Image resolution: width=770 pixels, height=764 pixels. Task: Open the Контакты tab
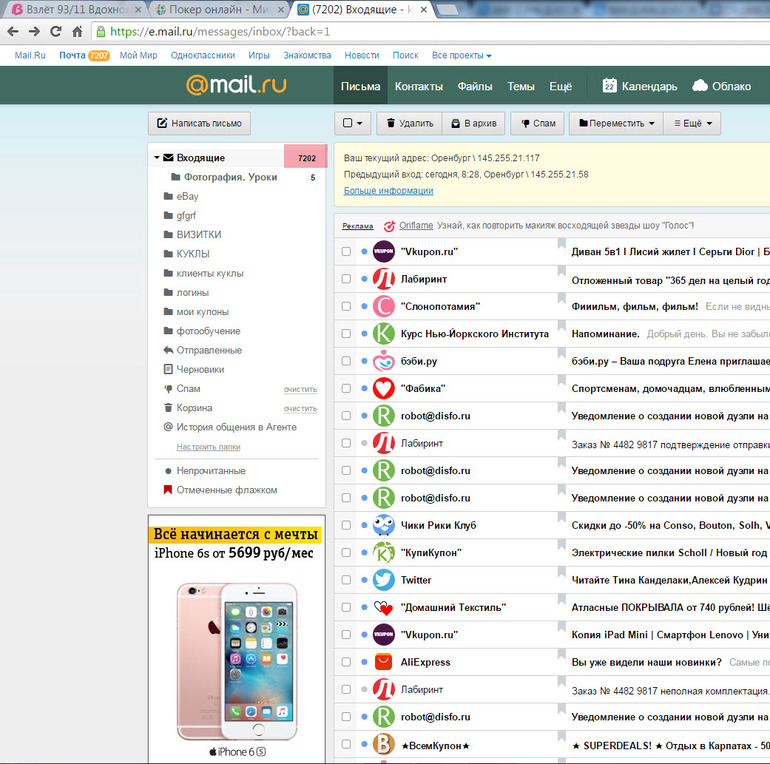pos(418,86)
